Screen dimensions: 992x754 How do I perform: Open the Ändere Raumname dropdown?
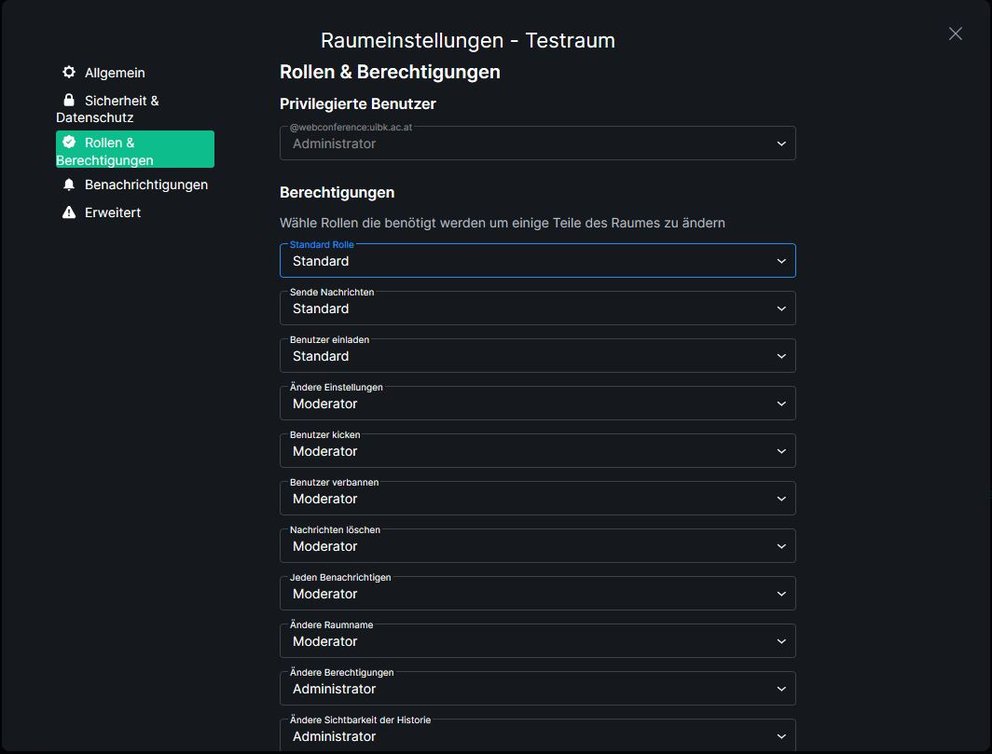pos(783,641)
